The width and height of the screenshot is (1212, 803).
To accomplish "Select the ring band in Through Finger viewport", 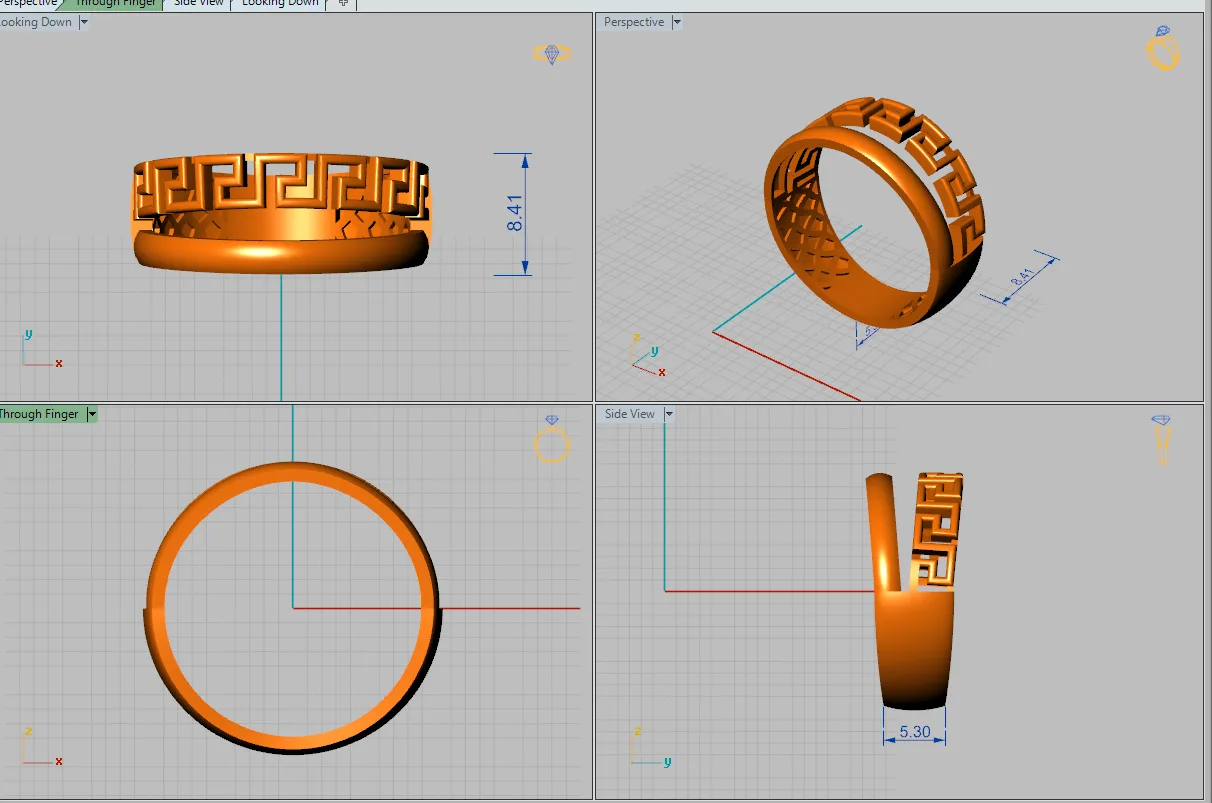I will pyautogui.click(x=293, y=608).
